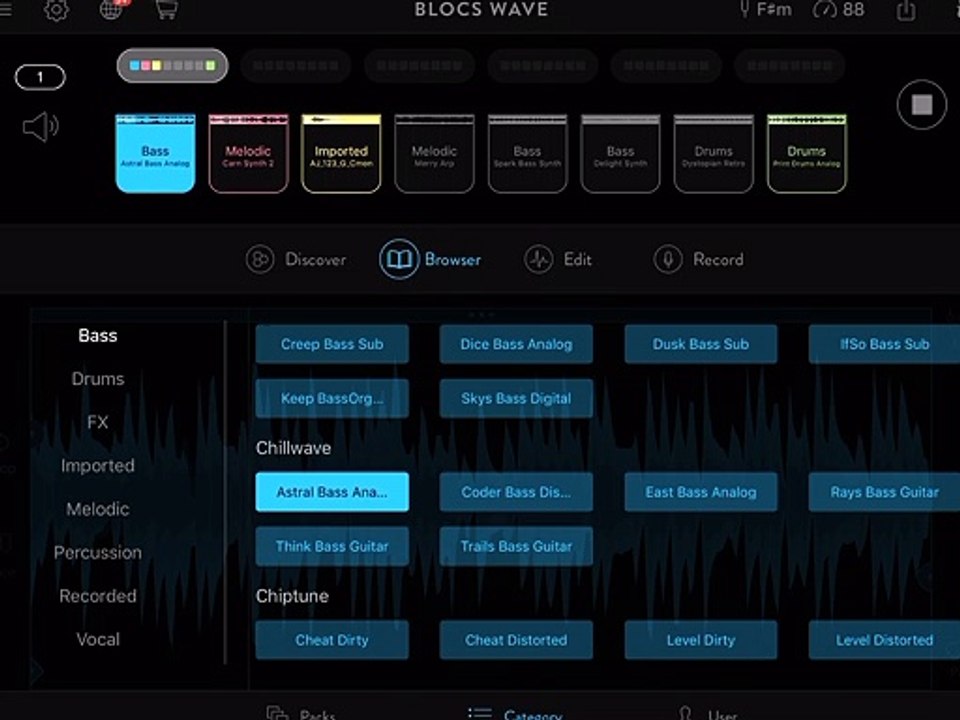960x720 pixels.
Task: Choose the Dusk Bass Sub loop
Action: pyautogui.click(x=701, y=344)
